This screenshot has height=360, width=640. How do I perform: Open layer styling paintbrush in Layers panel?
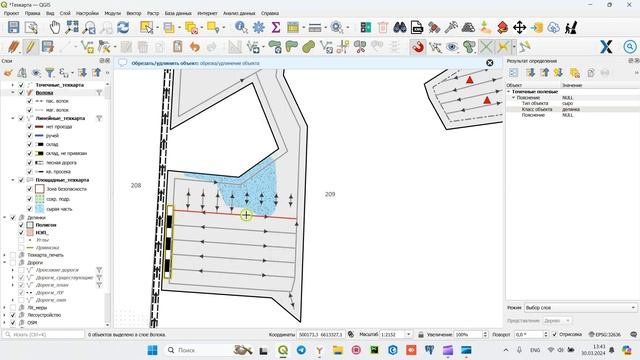click(8, 73)
